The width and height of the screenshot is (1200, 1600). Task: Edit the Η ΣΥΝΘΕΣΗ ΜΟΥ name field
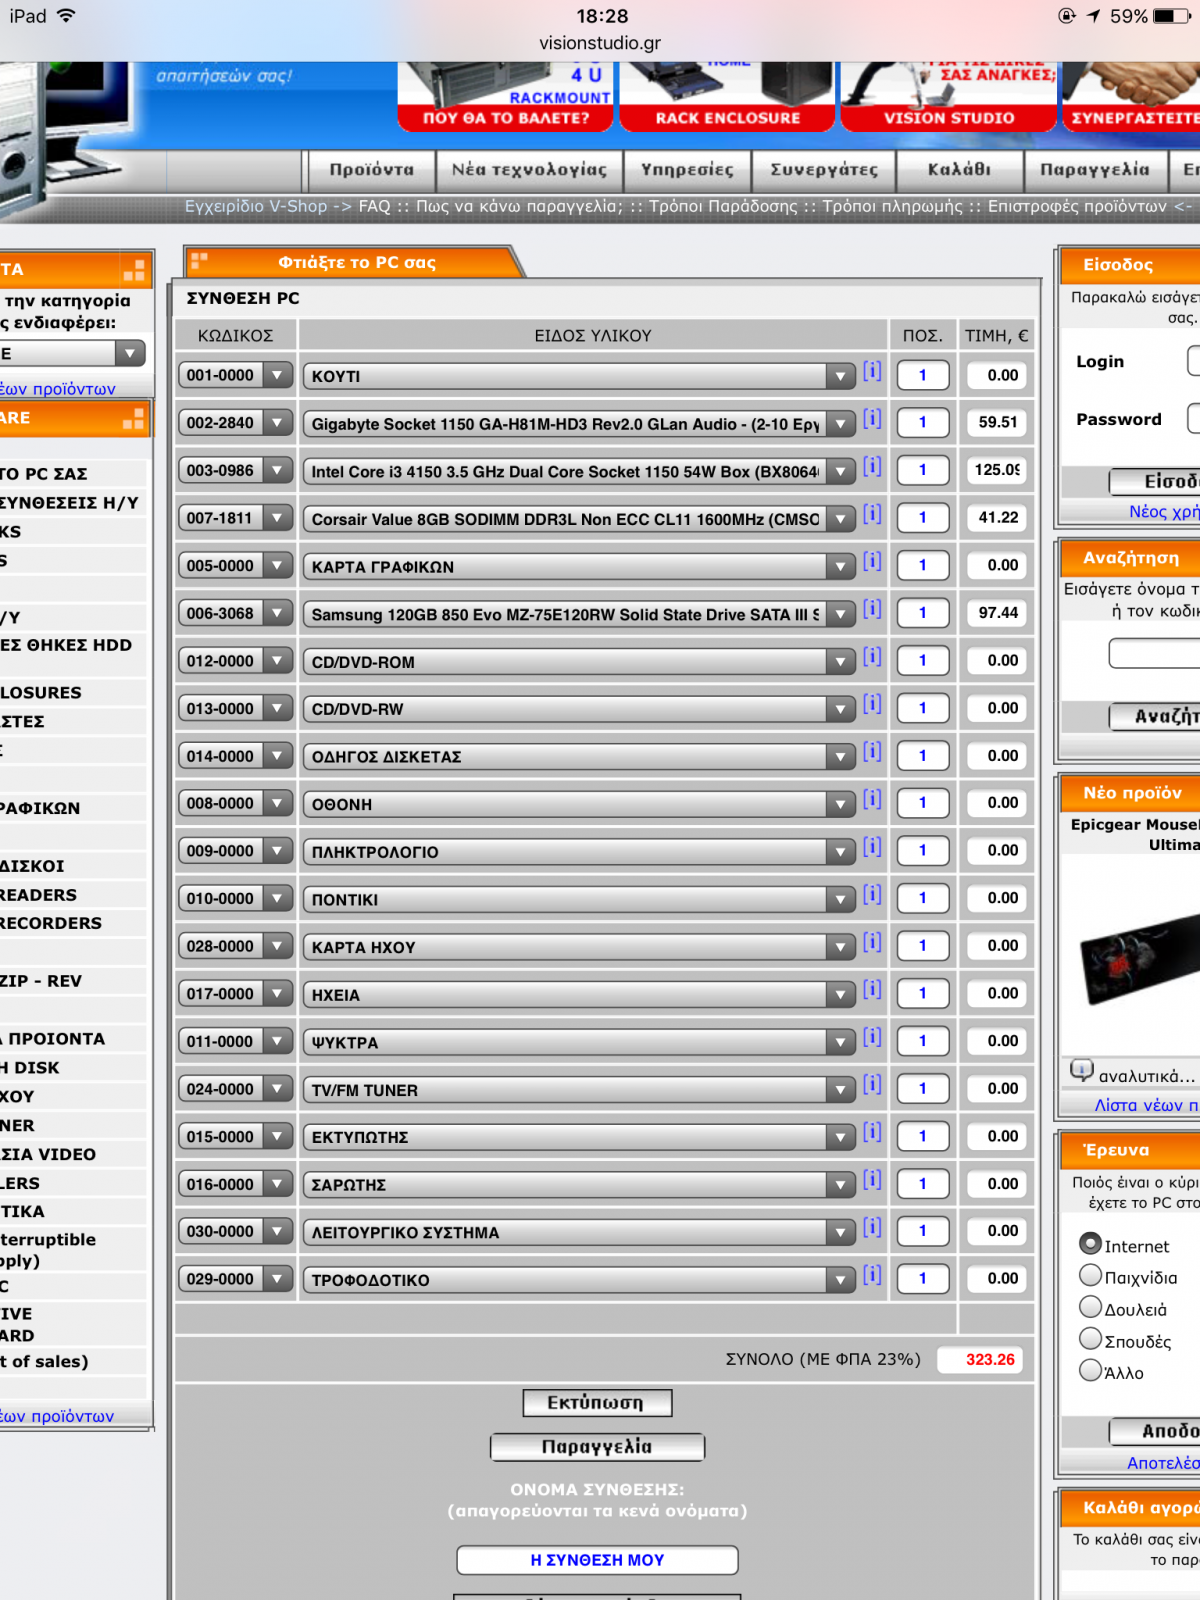tap(597, 1560)
